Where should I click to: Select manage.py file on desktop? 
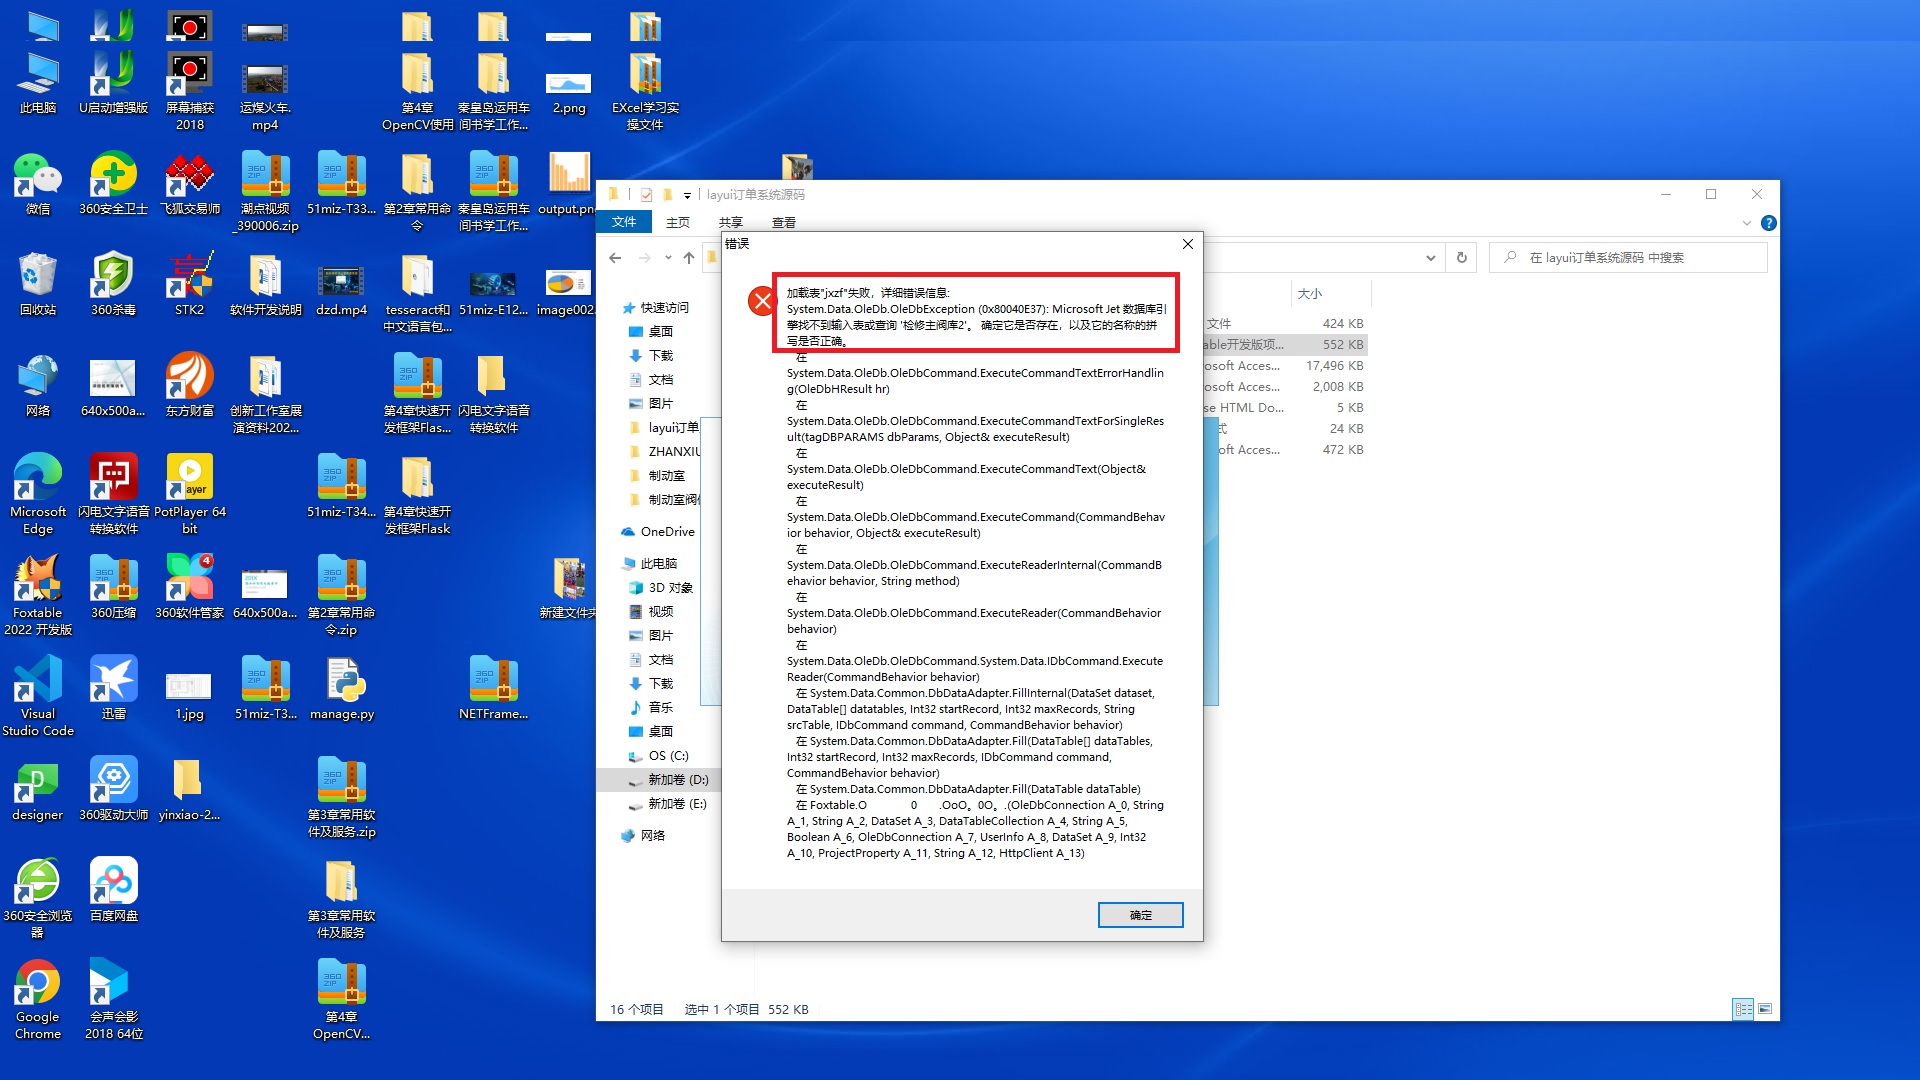pyautogui.click(x=342, y=689)
